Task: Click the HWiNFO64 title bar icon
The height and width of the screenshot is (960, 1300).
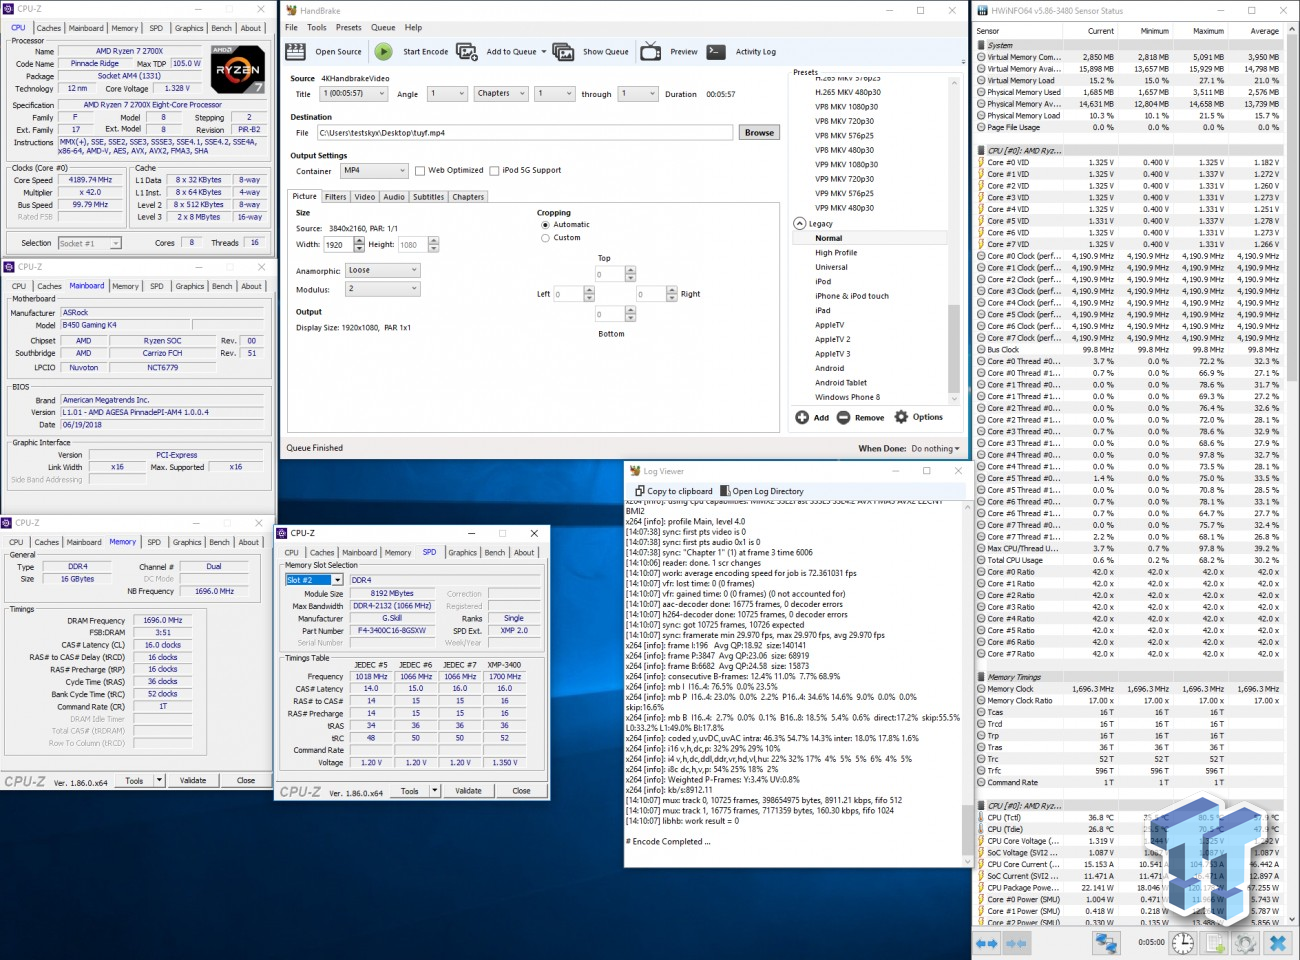Action: click(x=982, y=10)
